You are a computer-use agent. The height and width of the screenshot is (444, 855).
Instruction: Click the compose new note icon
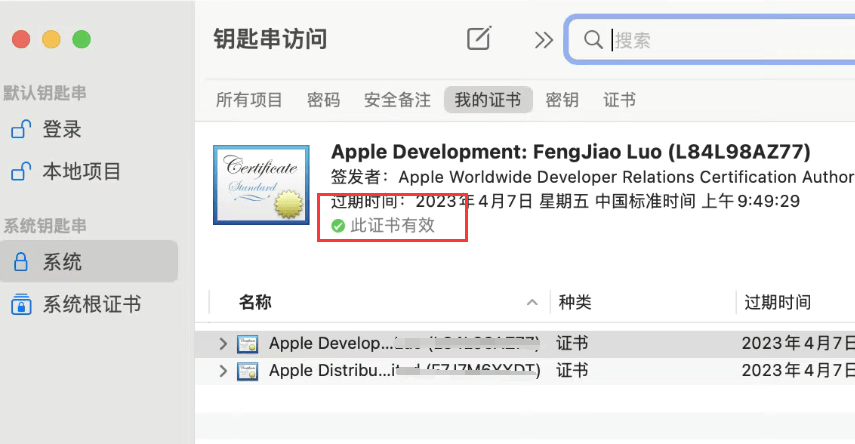tap(479, 39)
